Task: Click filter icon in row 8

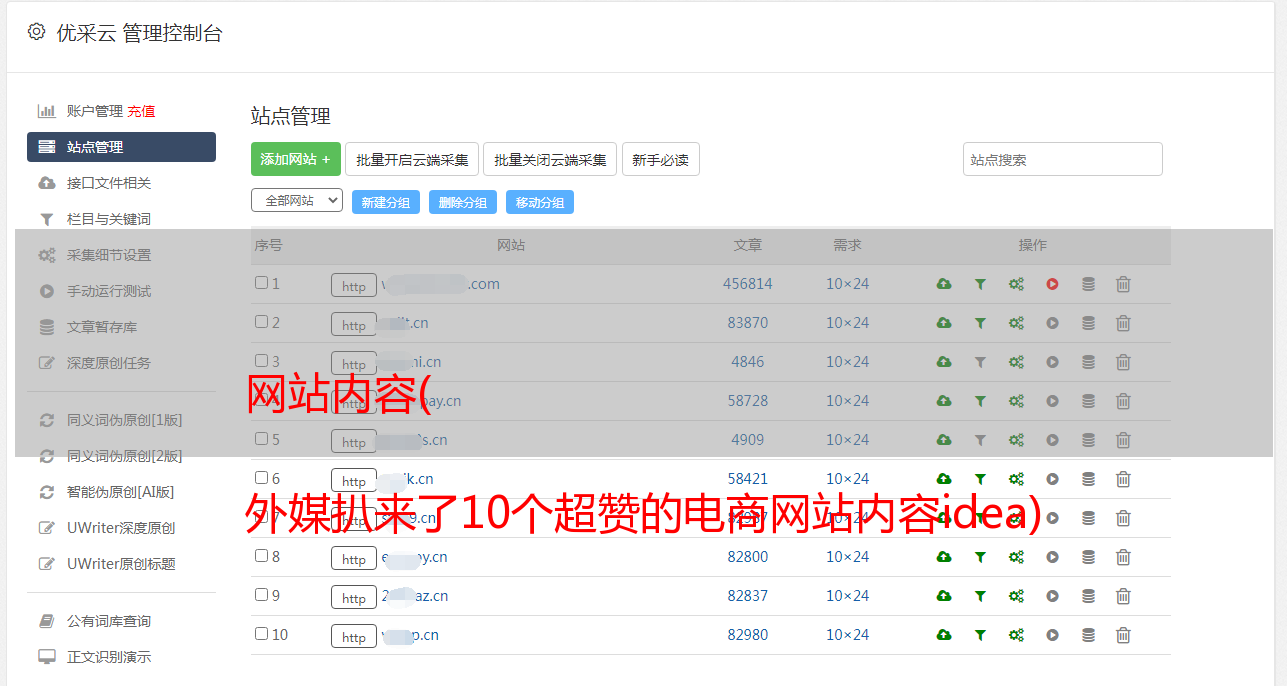Action: click(980, 557)
